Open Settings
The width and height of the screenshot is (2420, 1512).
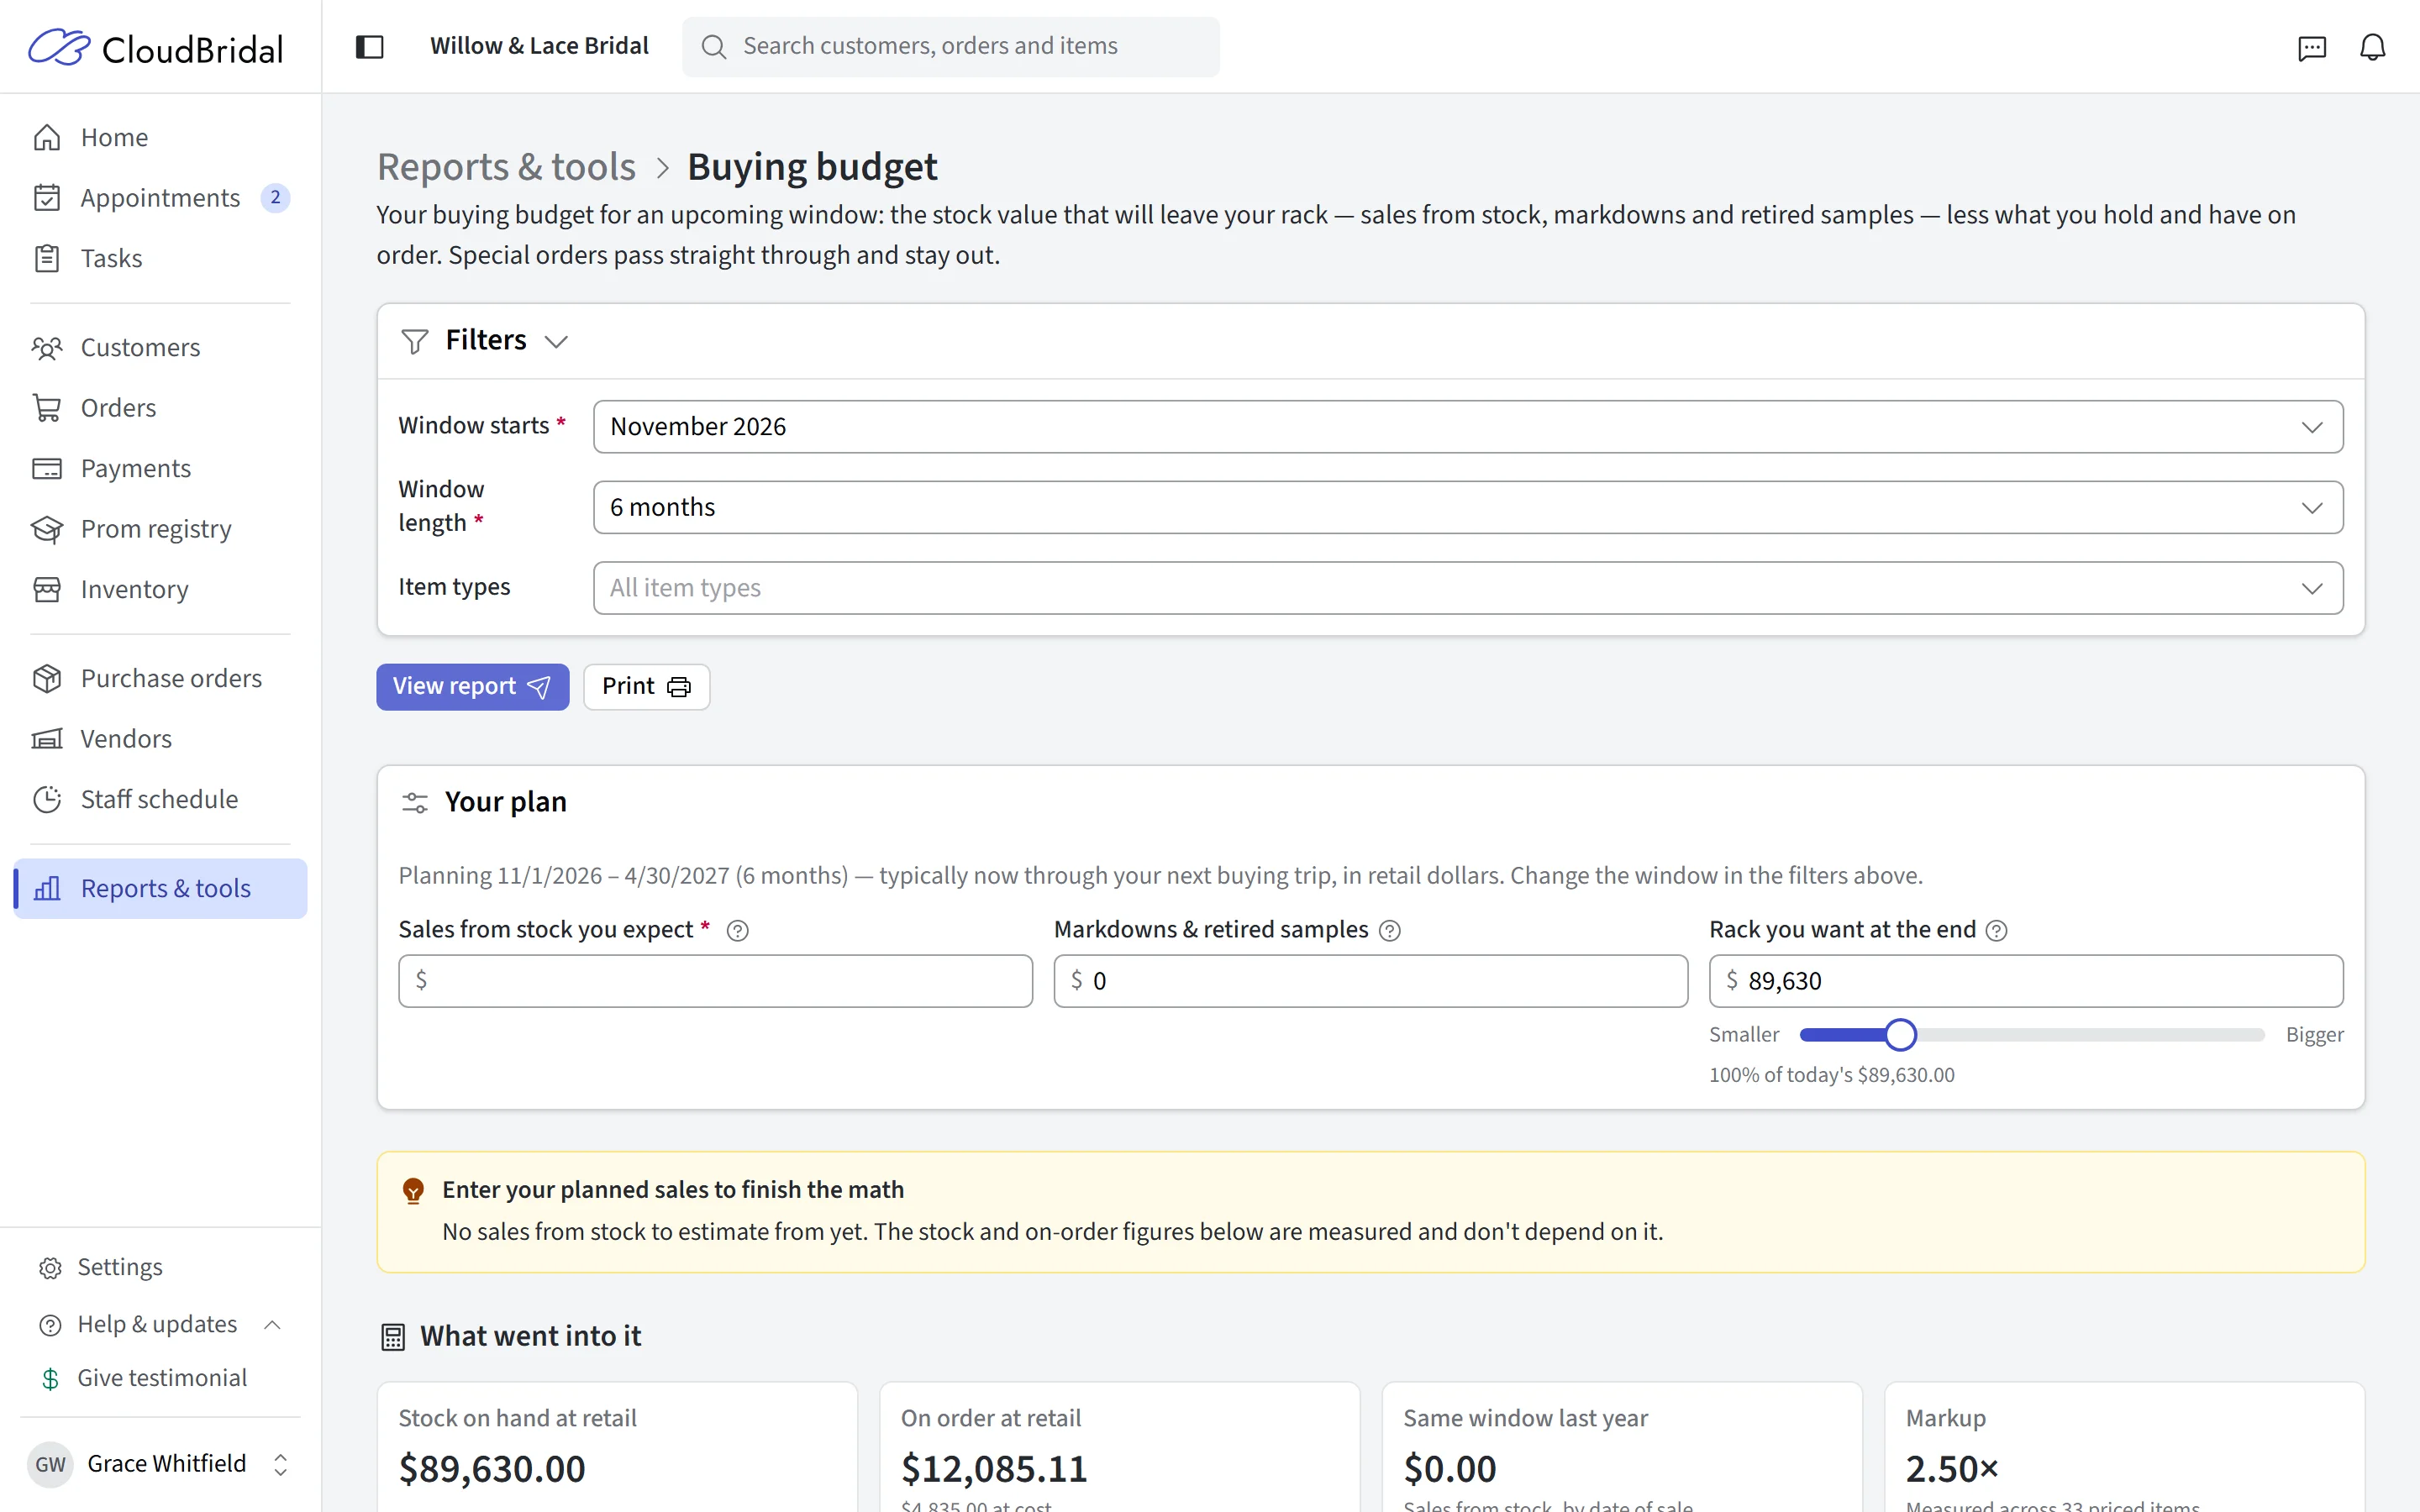[x=160, y=1267]
